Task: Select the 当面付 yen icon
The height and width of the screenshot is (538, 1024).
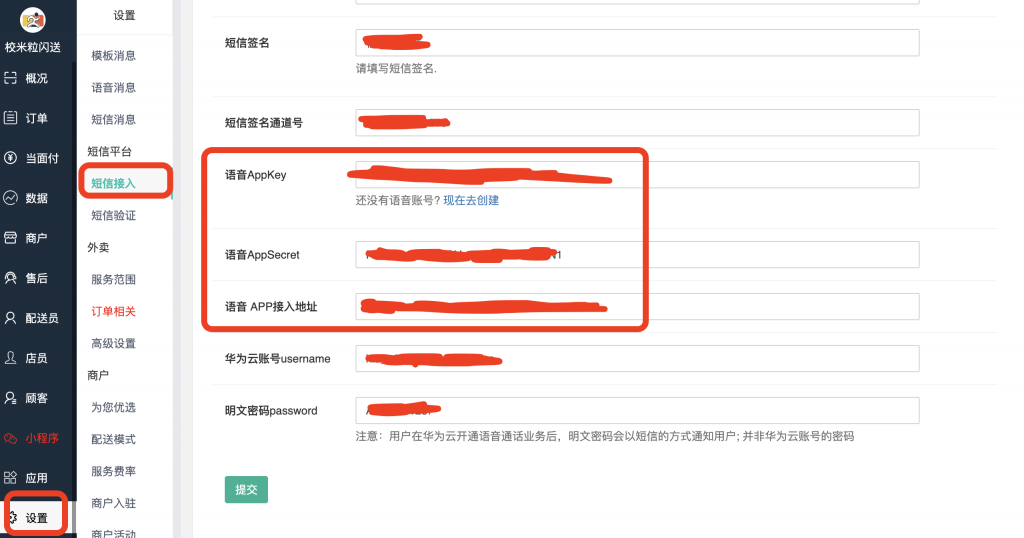Action: pyautogui.click(x=10, y=158)
